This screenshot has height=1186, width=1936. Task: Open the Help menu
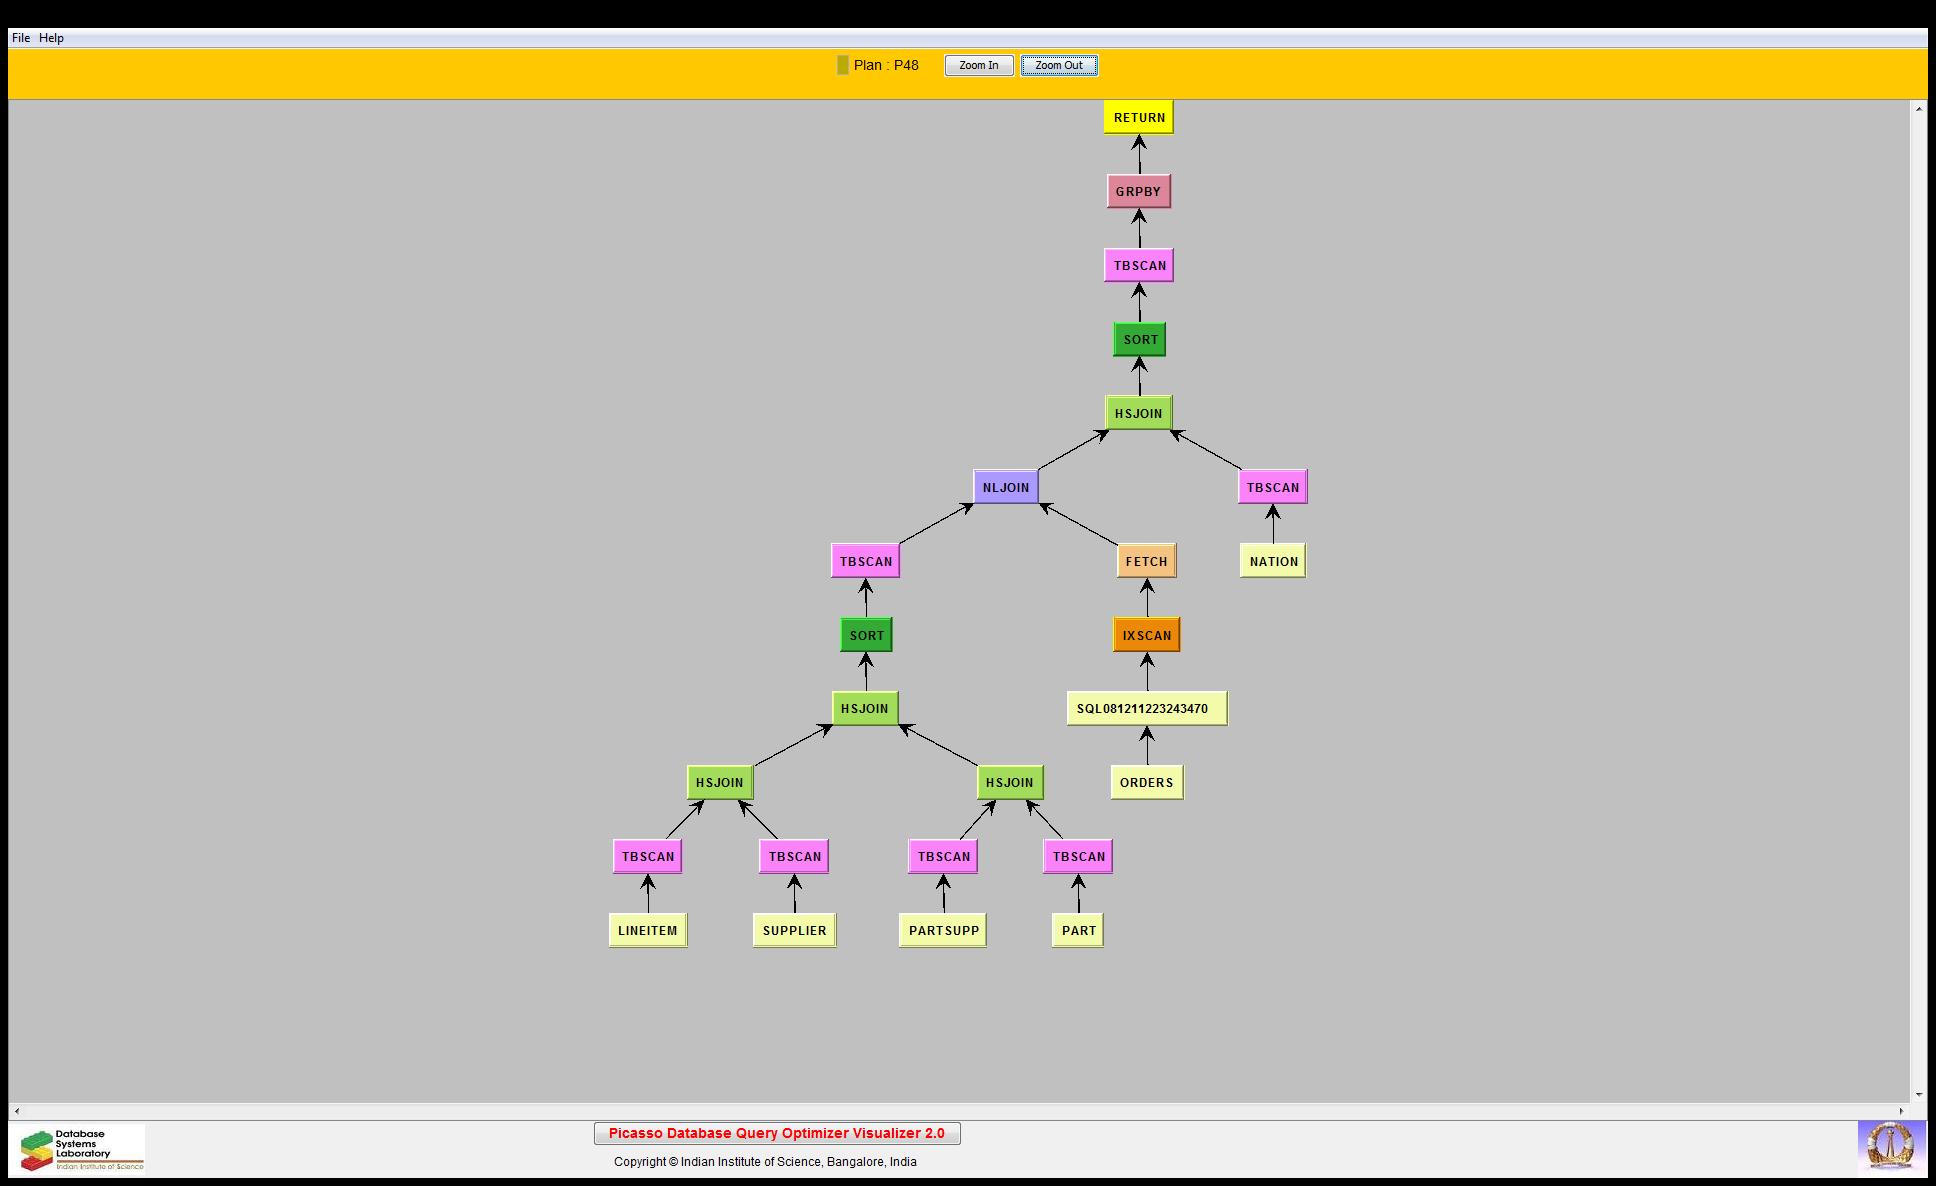click(51, 38)
